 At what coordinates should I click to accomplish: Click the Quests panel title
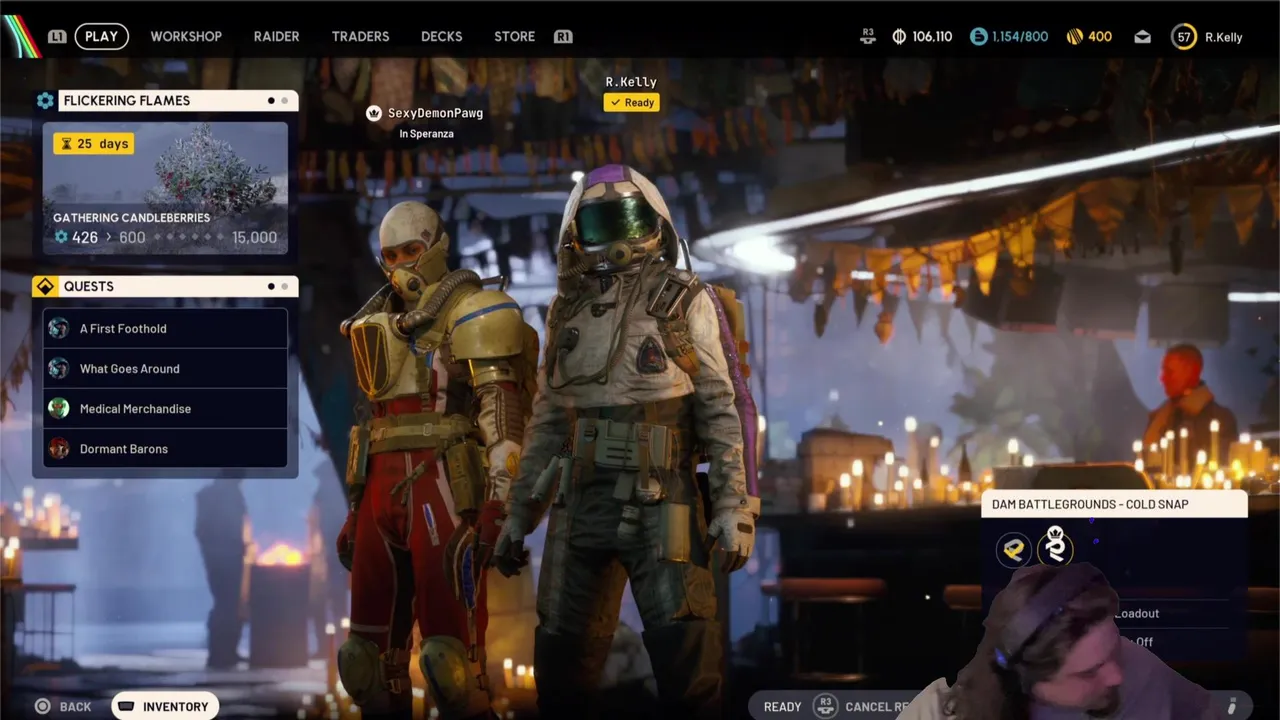89,286
